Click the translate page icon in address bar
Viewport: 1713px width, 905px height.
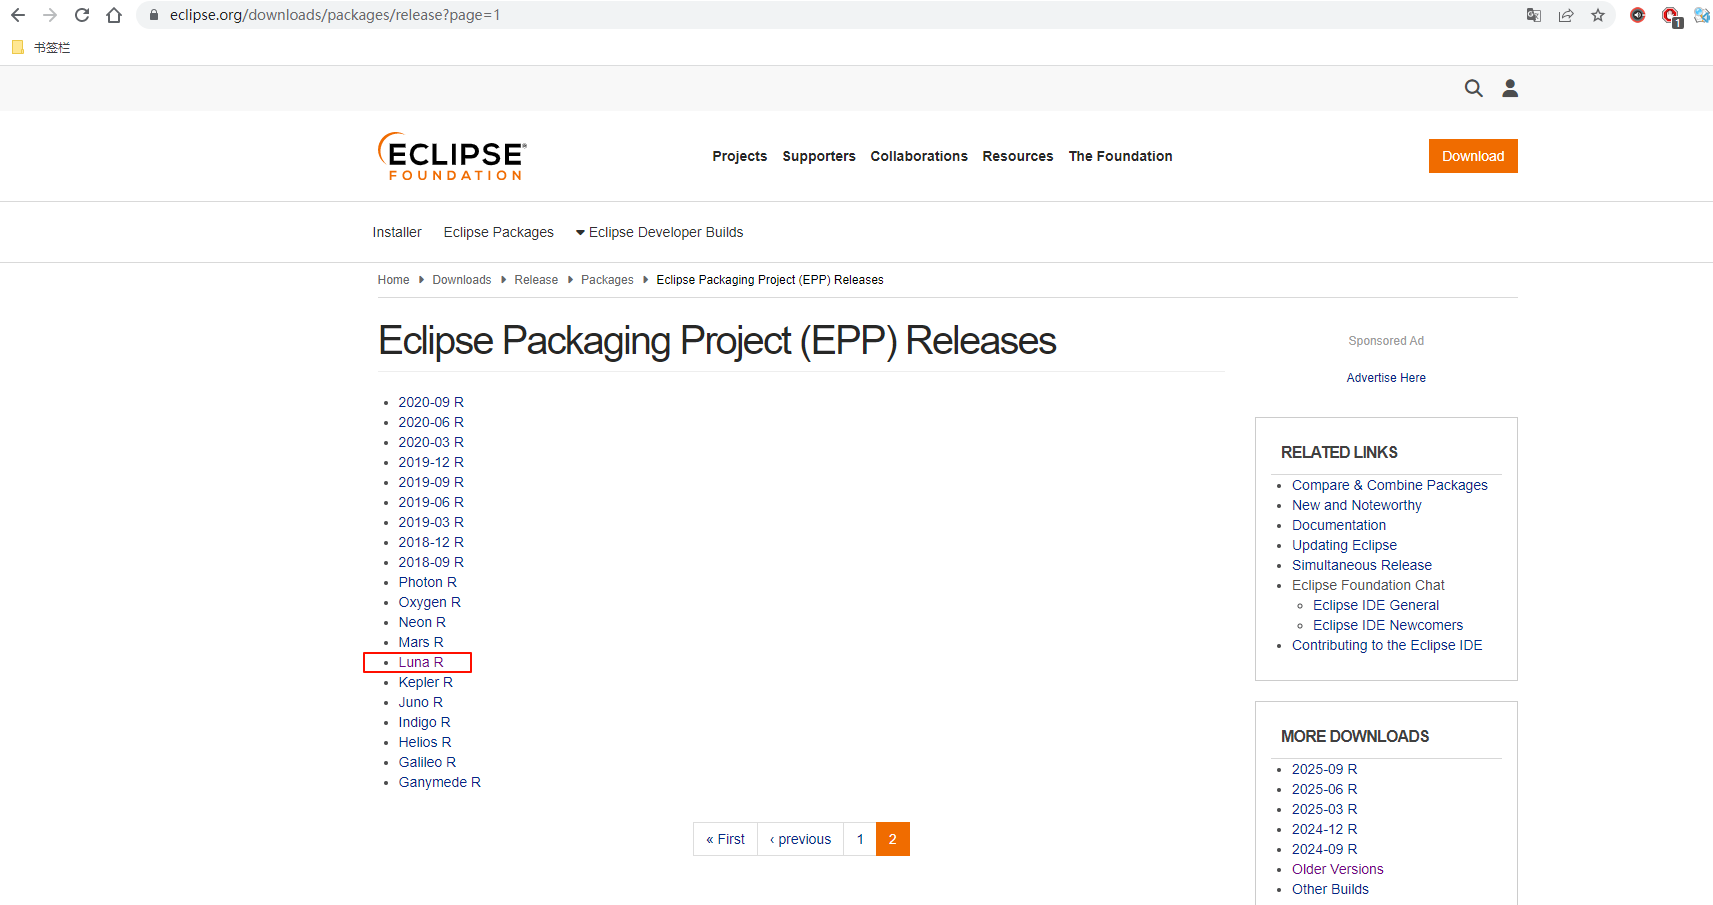pyautogui.click(x=1534, y=15)
